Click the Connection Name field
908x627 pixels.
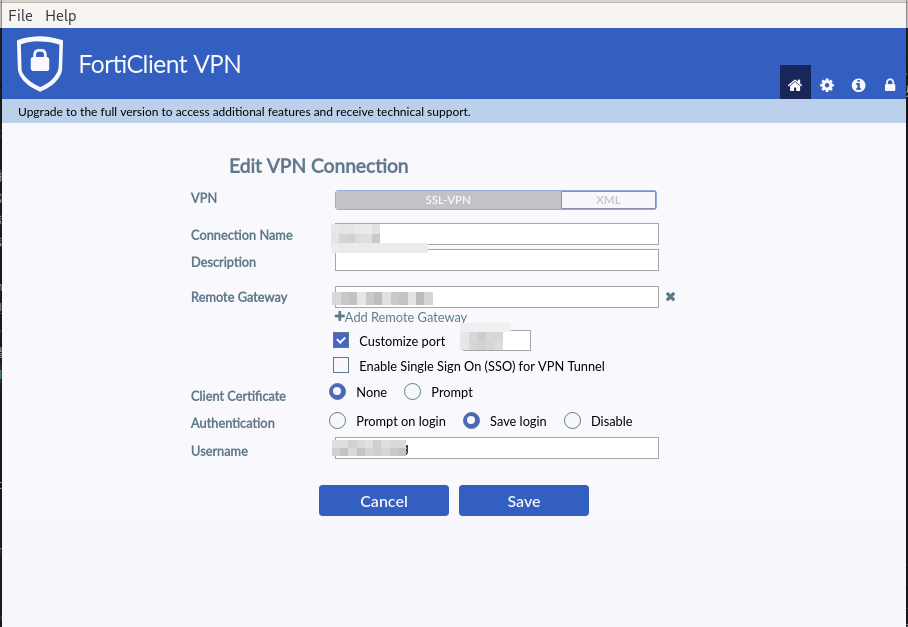pos(497,234)
